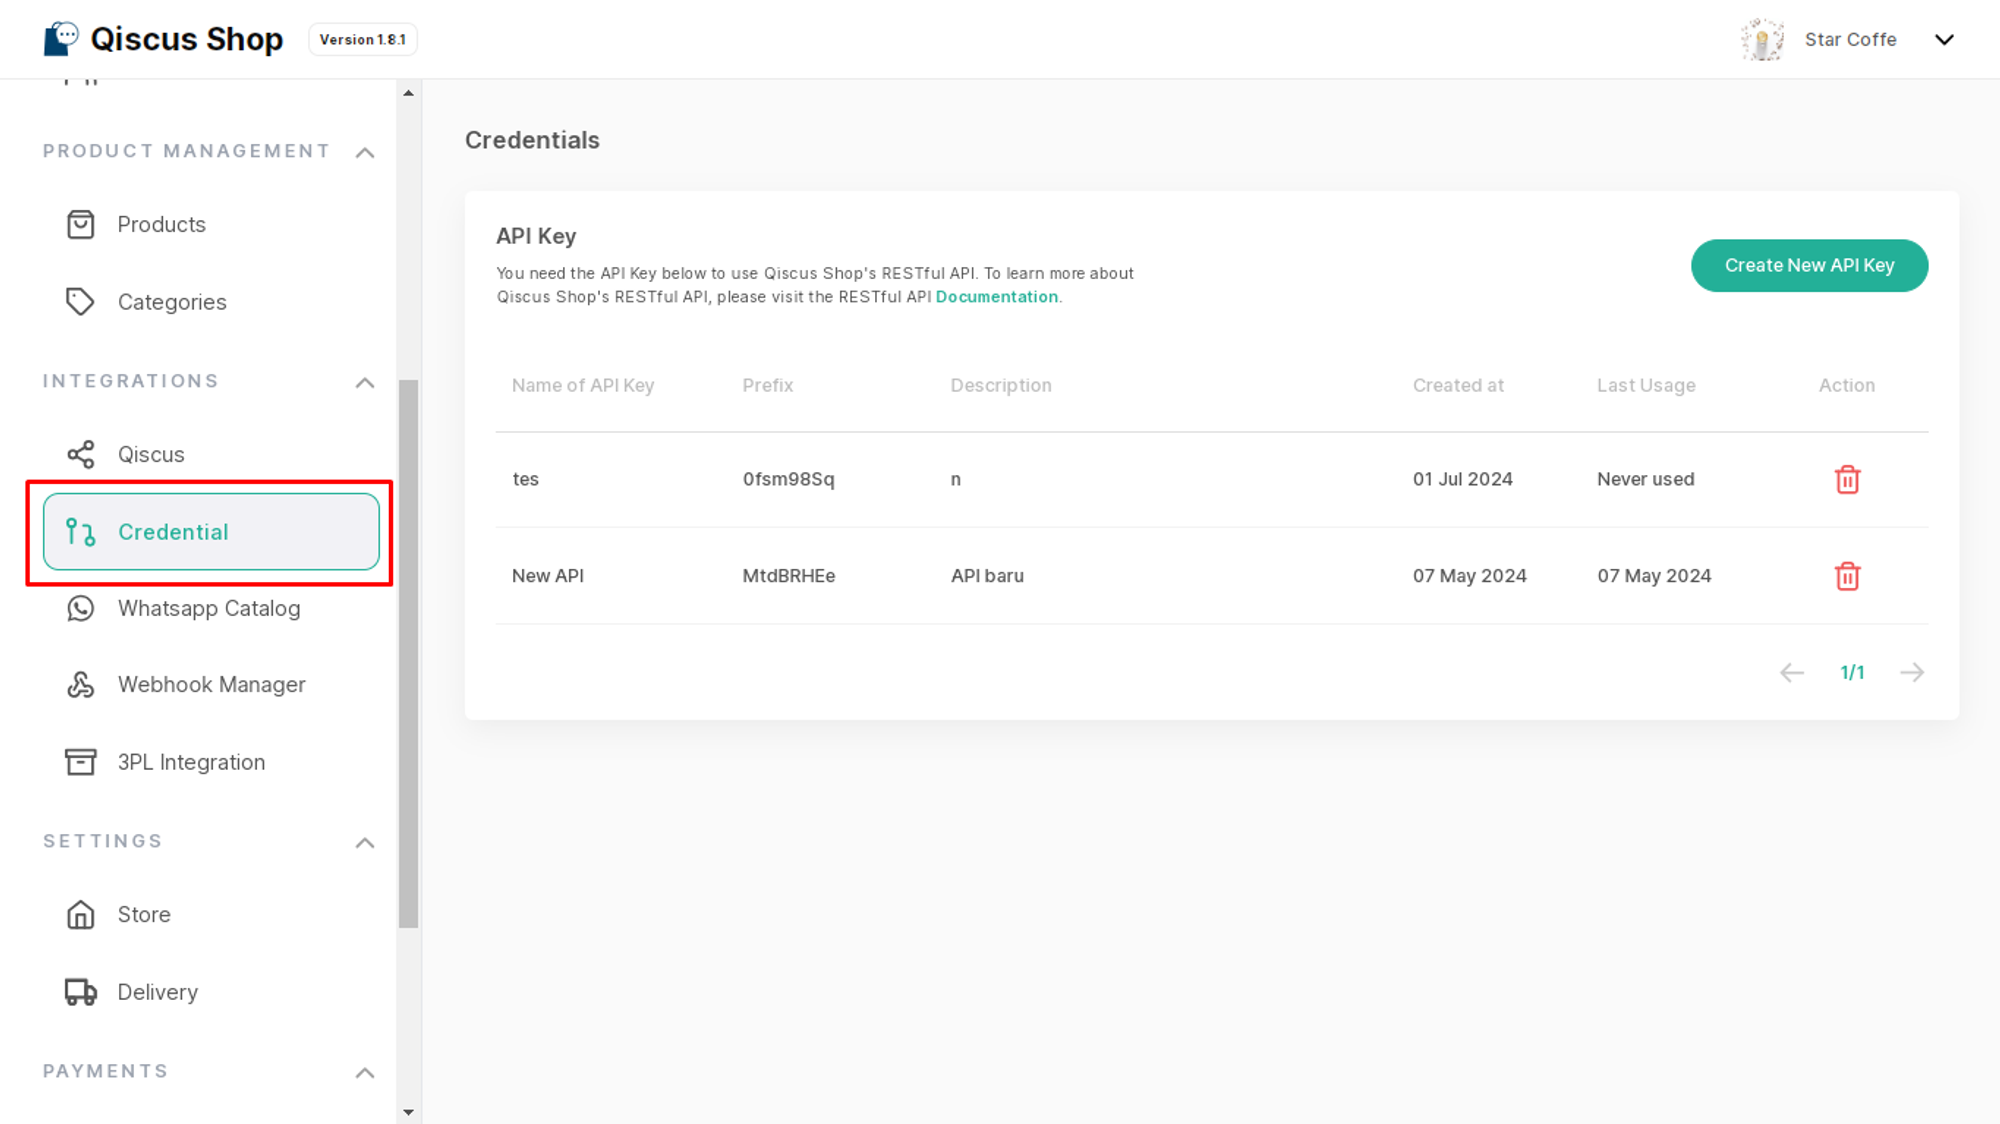The width and height of the screenshot is (2000, 1124).
Task: Click the Whatsapp Catalog icon
Action: [x=81, y=608]
